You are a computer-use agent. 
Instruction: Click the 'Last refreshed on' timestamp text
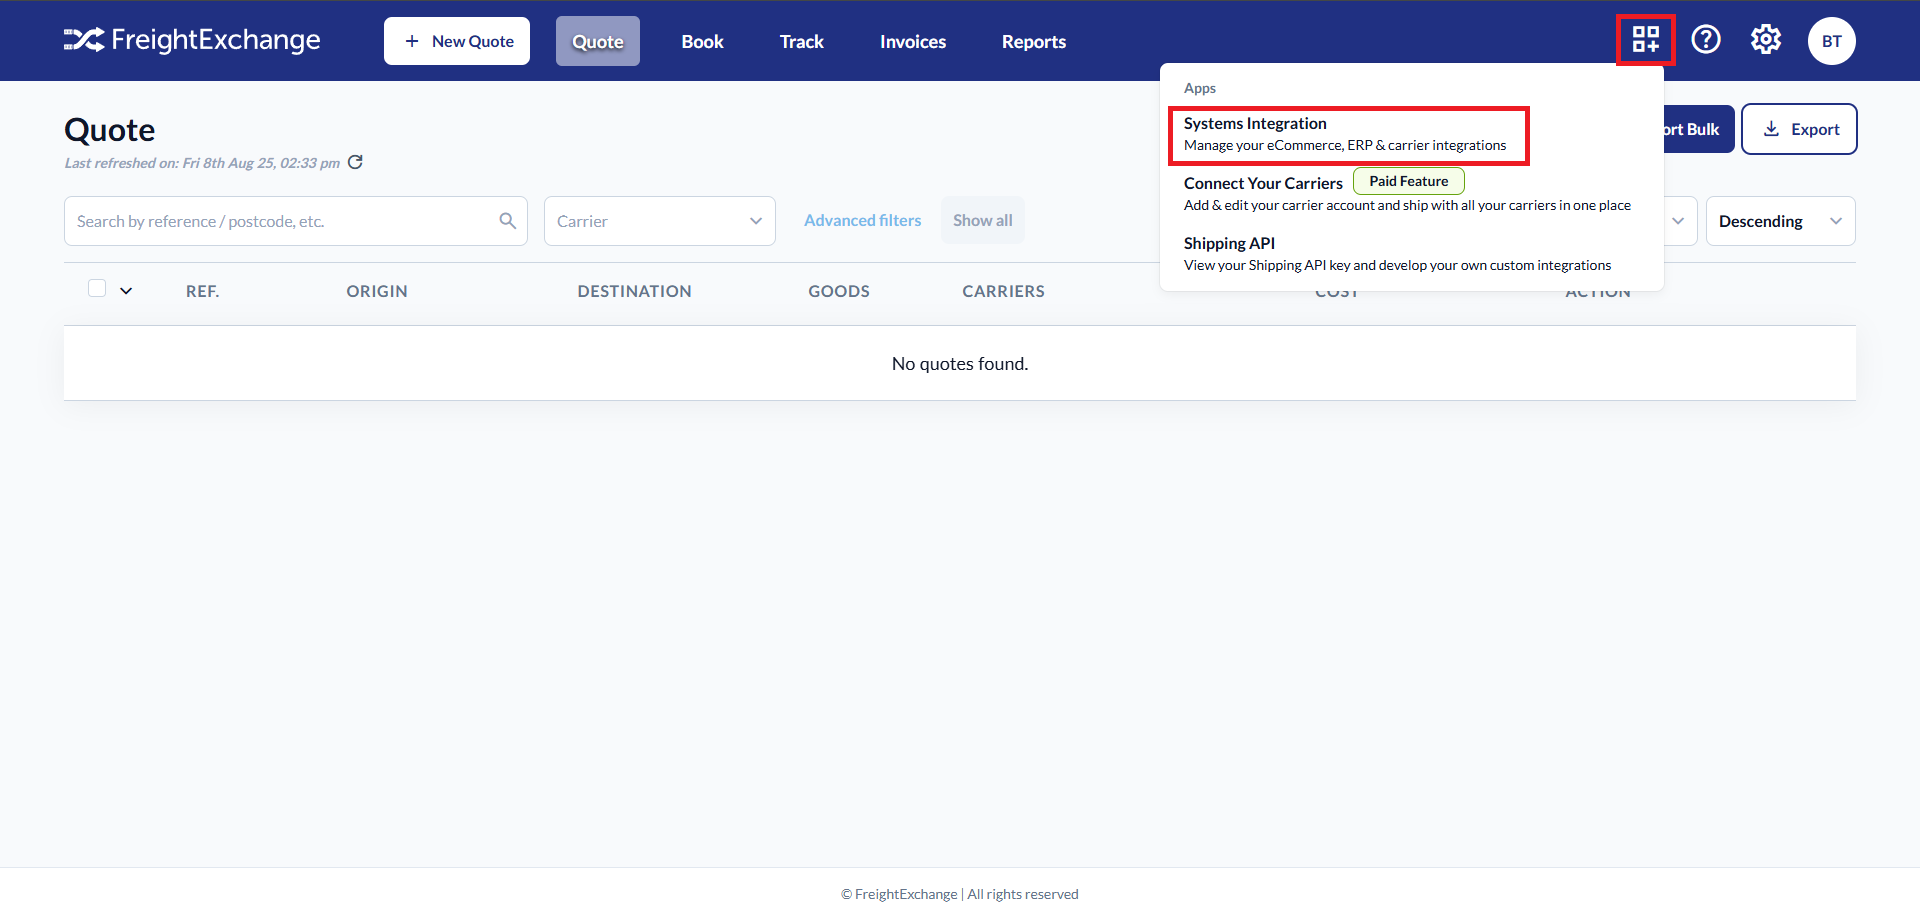[x=202, y=163]
